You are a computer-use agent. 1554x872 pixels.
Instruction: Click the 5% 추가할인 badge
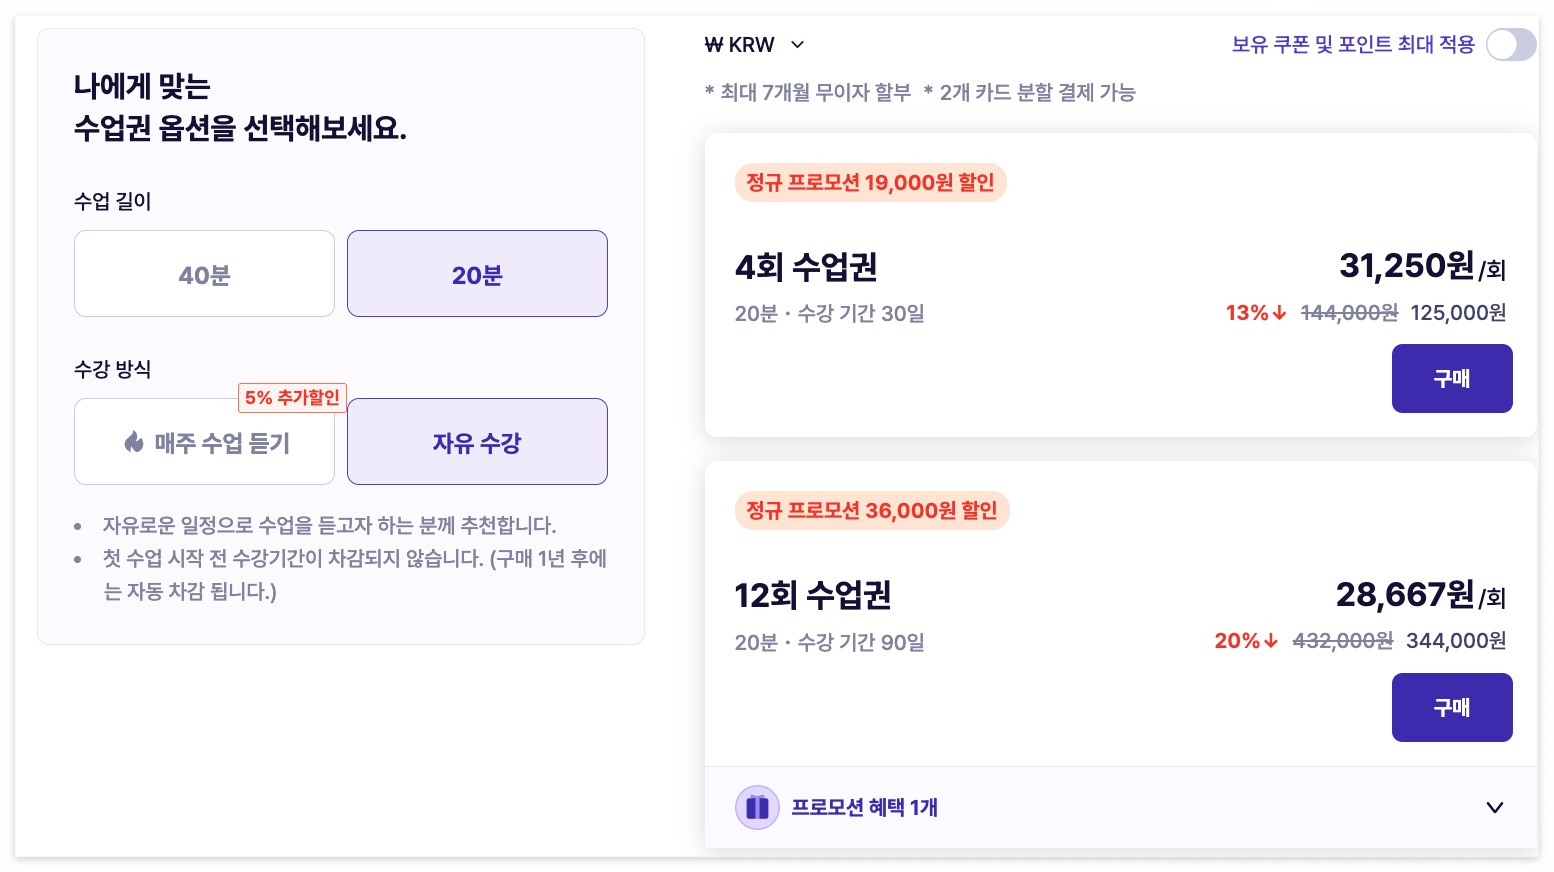click(292, 397)
